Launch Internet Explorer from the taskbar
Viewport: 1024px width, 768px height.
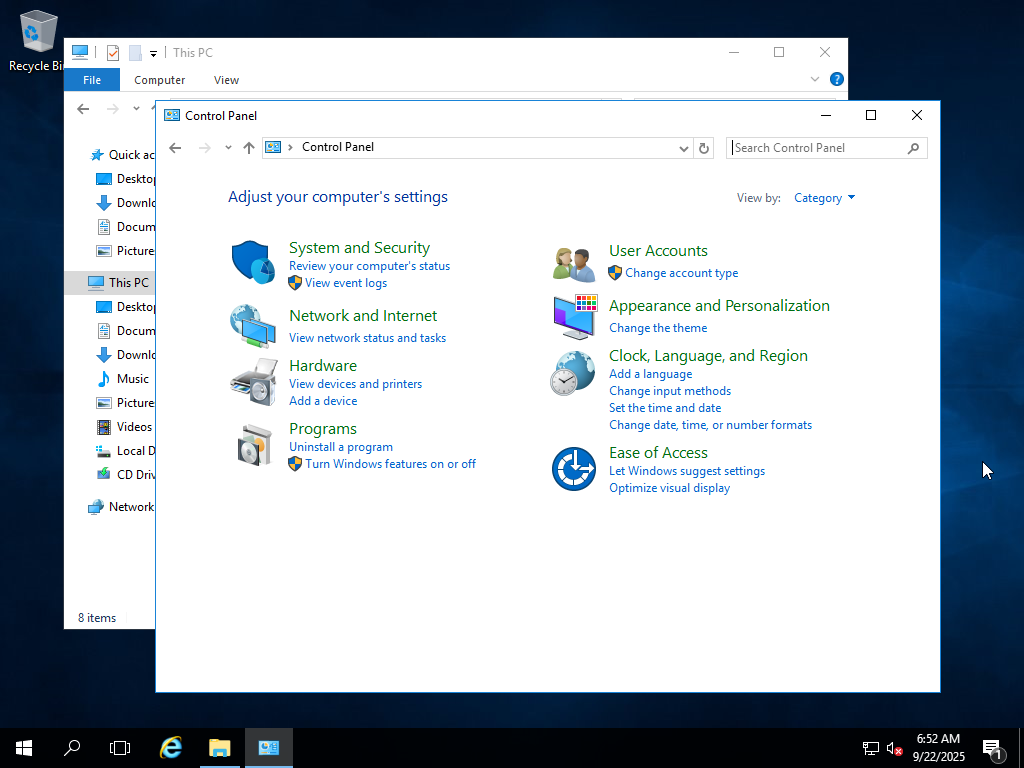[x=172, y=747]
